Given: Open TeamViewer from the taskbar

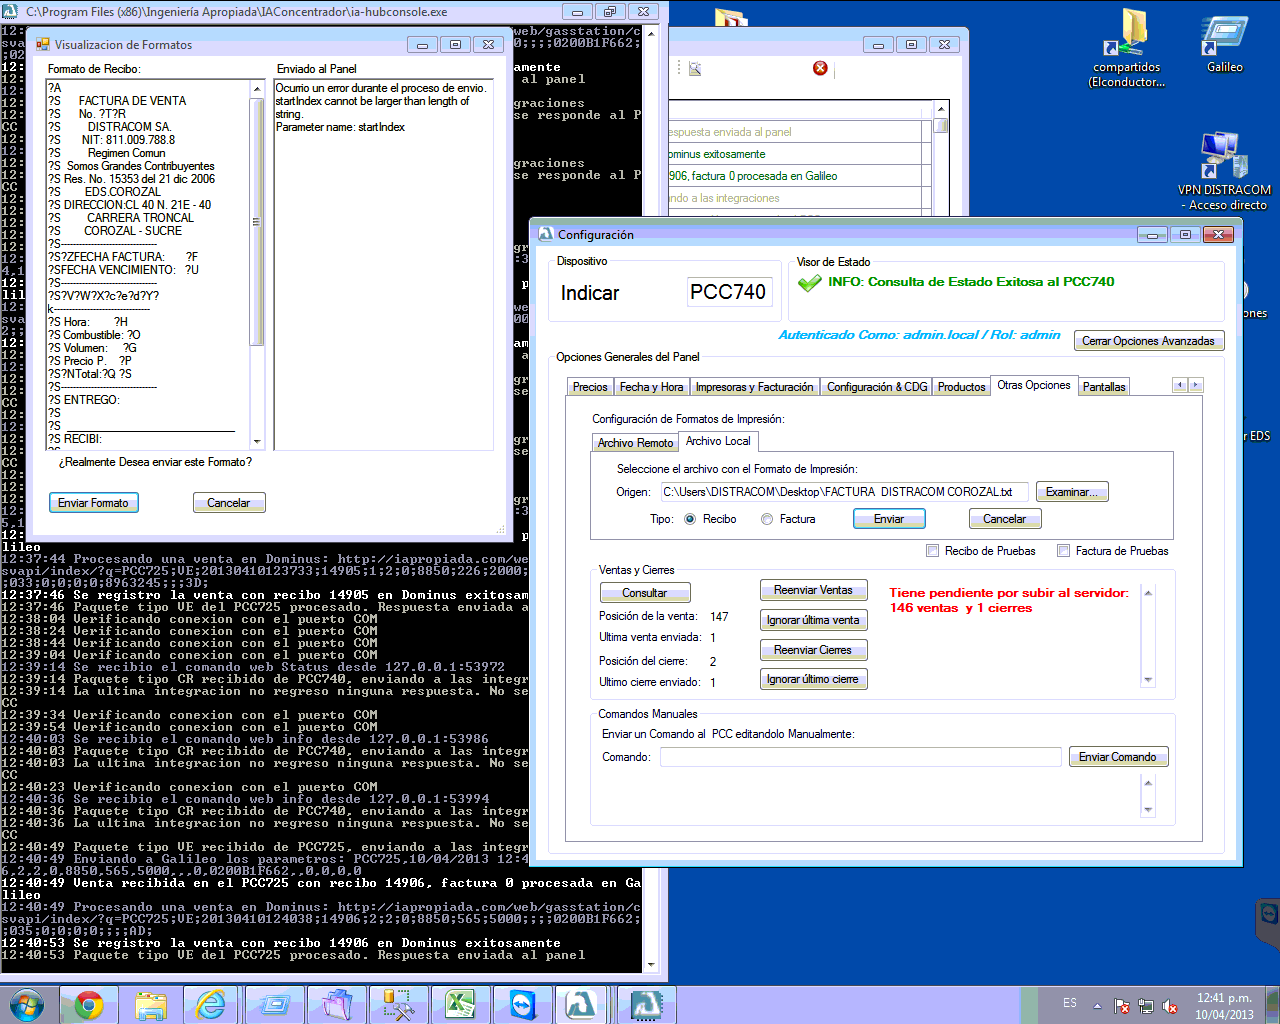Looking at the screenshot, I should [x=522, y=1005].
